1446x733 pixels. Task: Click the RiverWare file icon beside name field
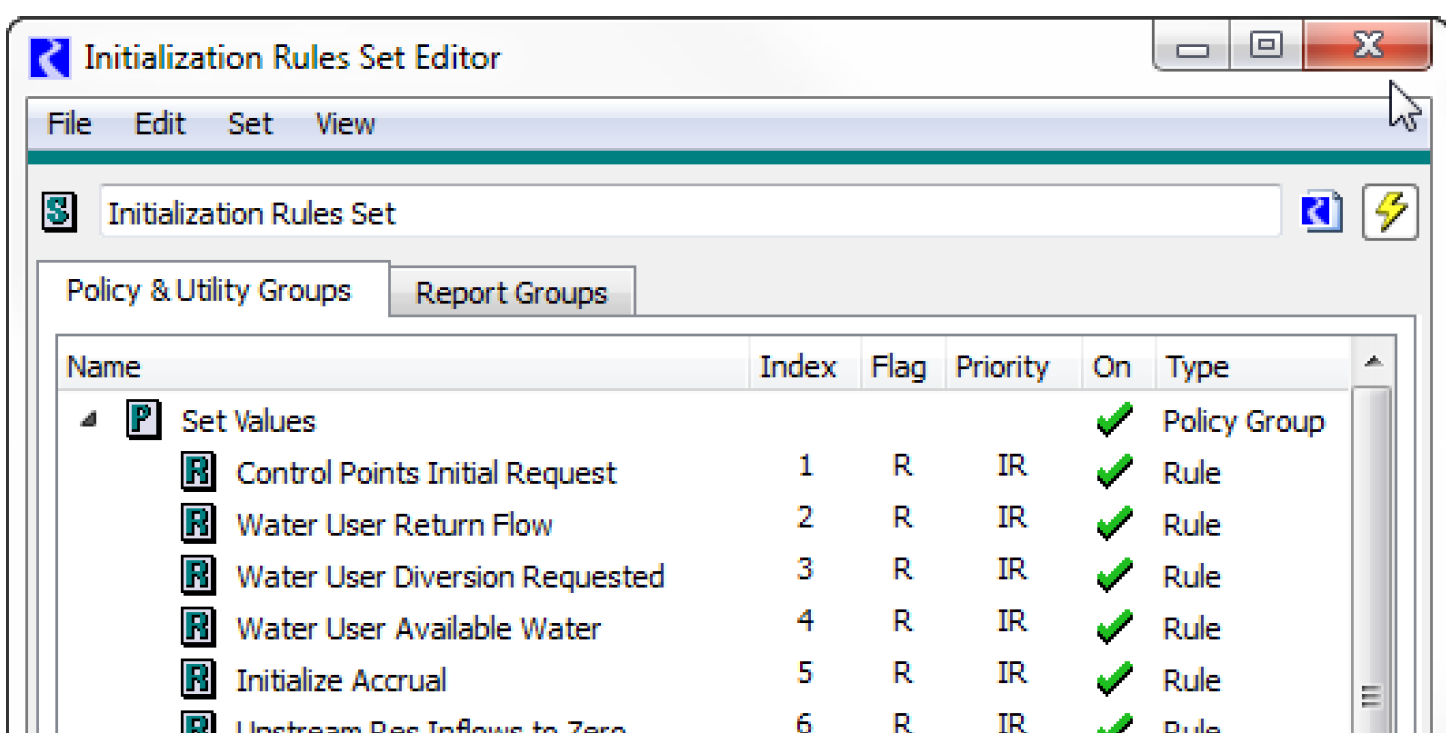tap(1321, 213)
